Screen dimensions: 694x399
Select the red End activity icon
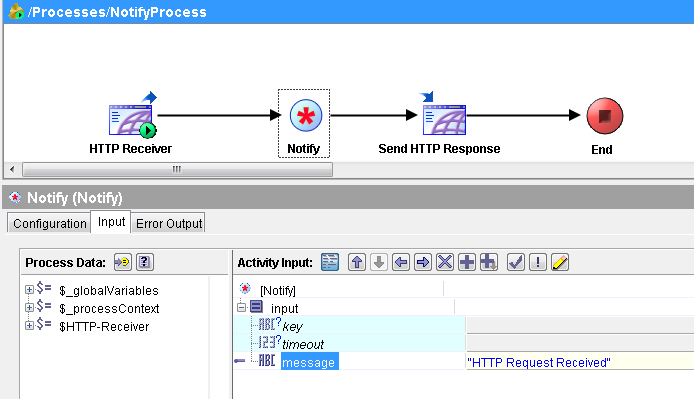pos(605,116)
